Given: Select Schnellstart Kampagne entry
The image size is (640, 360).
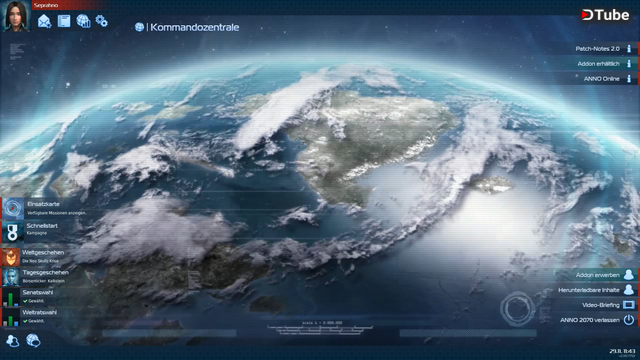Looking at the screenshot, I should point(42,231).
